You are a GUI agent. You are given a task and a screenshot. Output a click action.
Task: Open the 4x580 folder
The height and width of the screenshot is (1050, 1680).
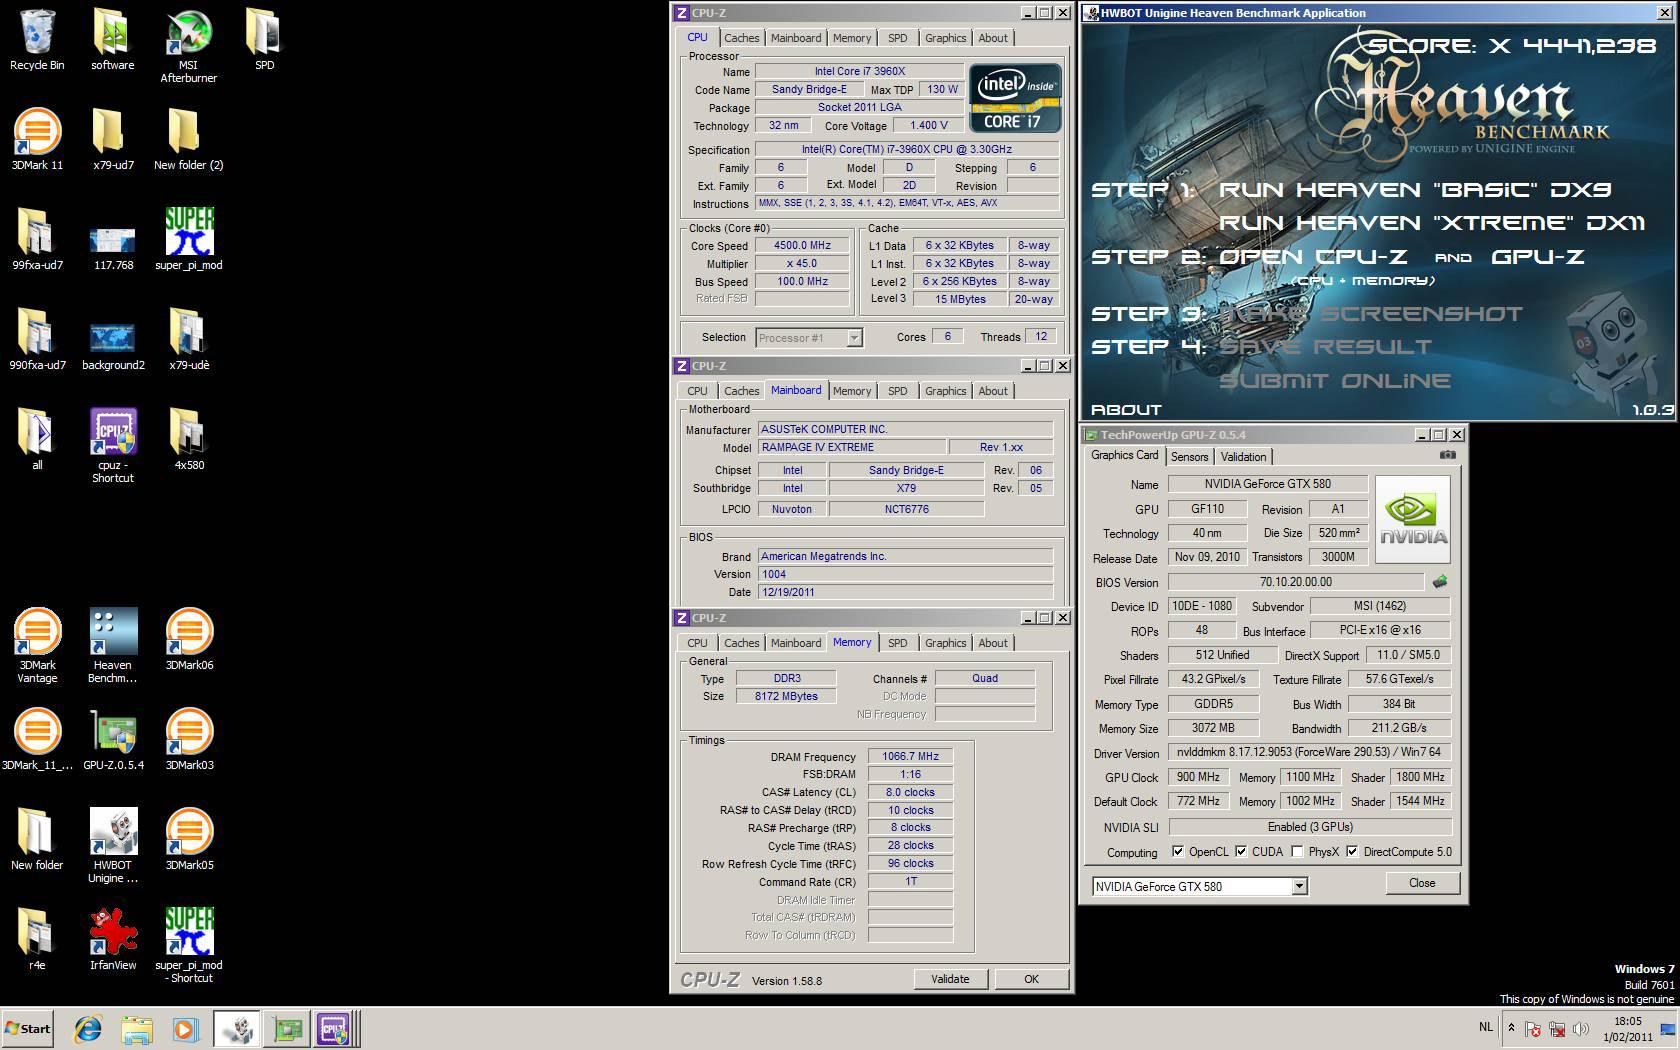pyautogui.click(x=188, y=440)
